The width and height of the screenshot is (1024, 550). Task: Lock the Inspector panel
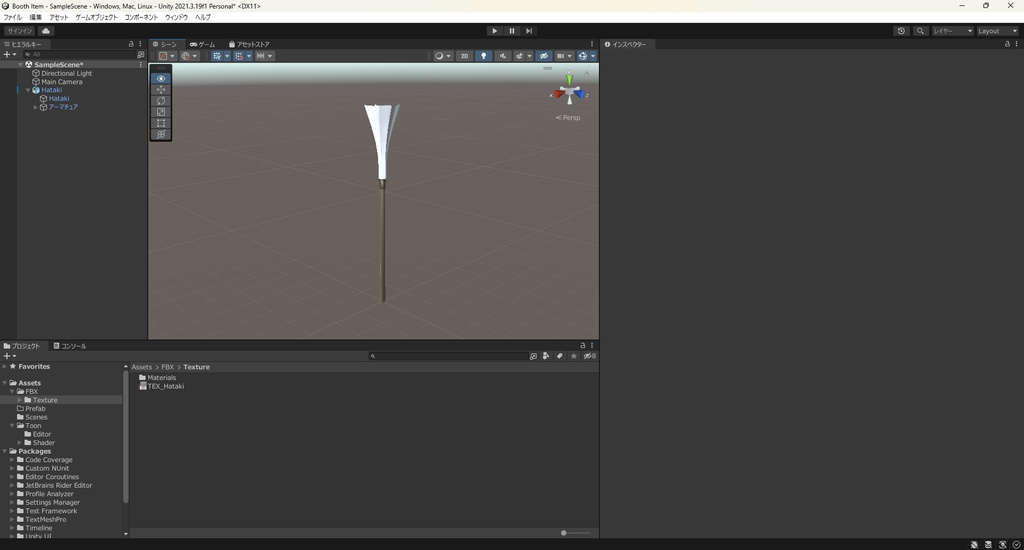tap(1007, 44)
